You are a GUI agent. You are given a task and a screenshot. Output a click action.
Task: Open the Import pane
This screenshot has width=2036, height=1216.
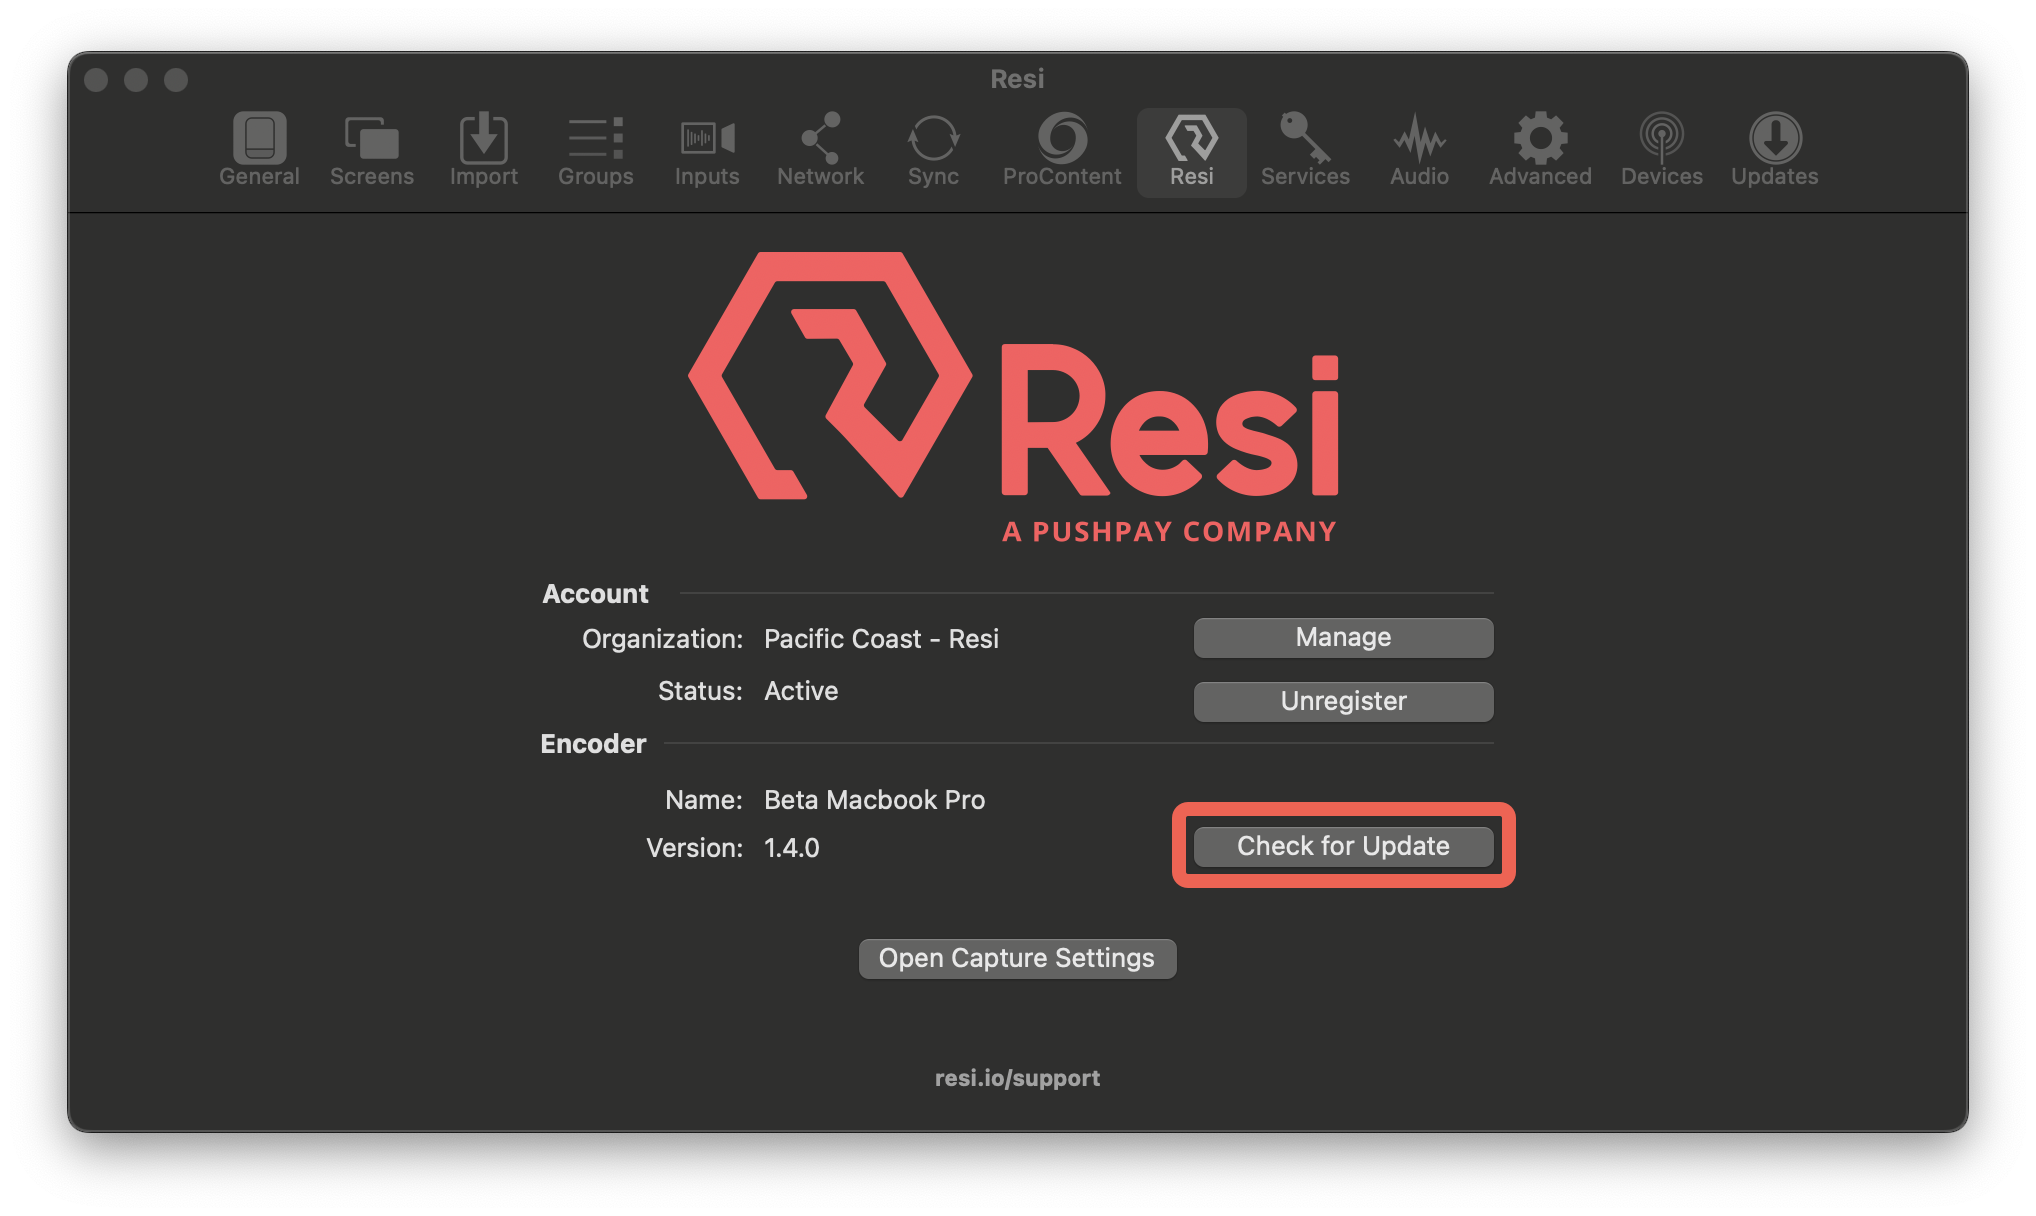click(x=483, y=150)
